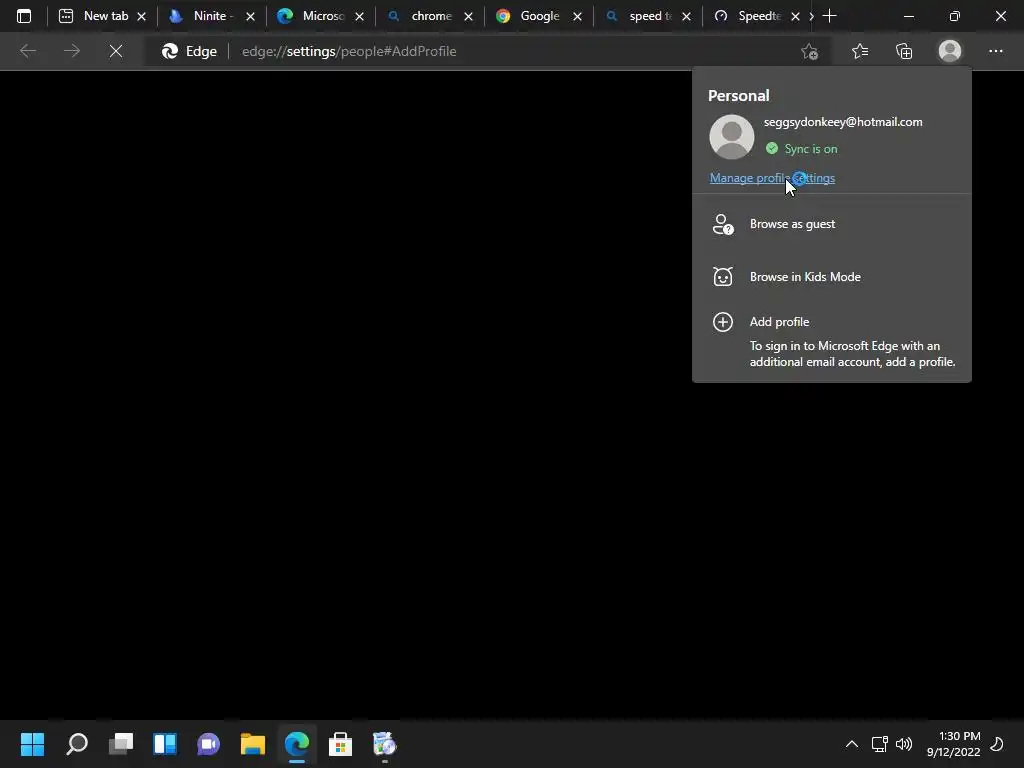Click the Add profile plus icon
Image resolution: width=1024 pixels, height=768 pixels.
[x=723, y=322]
